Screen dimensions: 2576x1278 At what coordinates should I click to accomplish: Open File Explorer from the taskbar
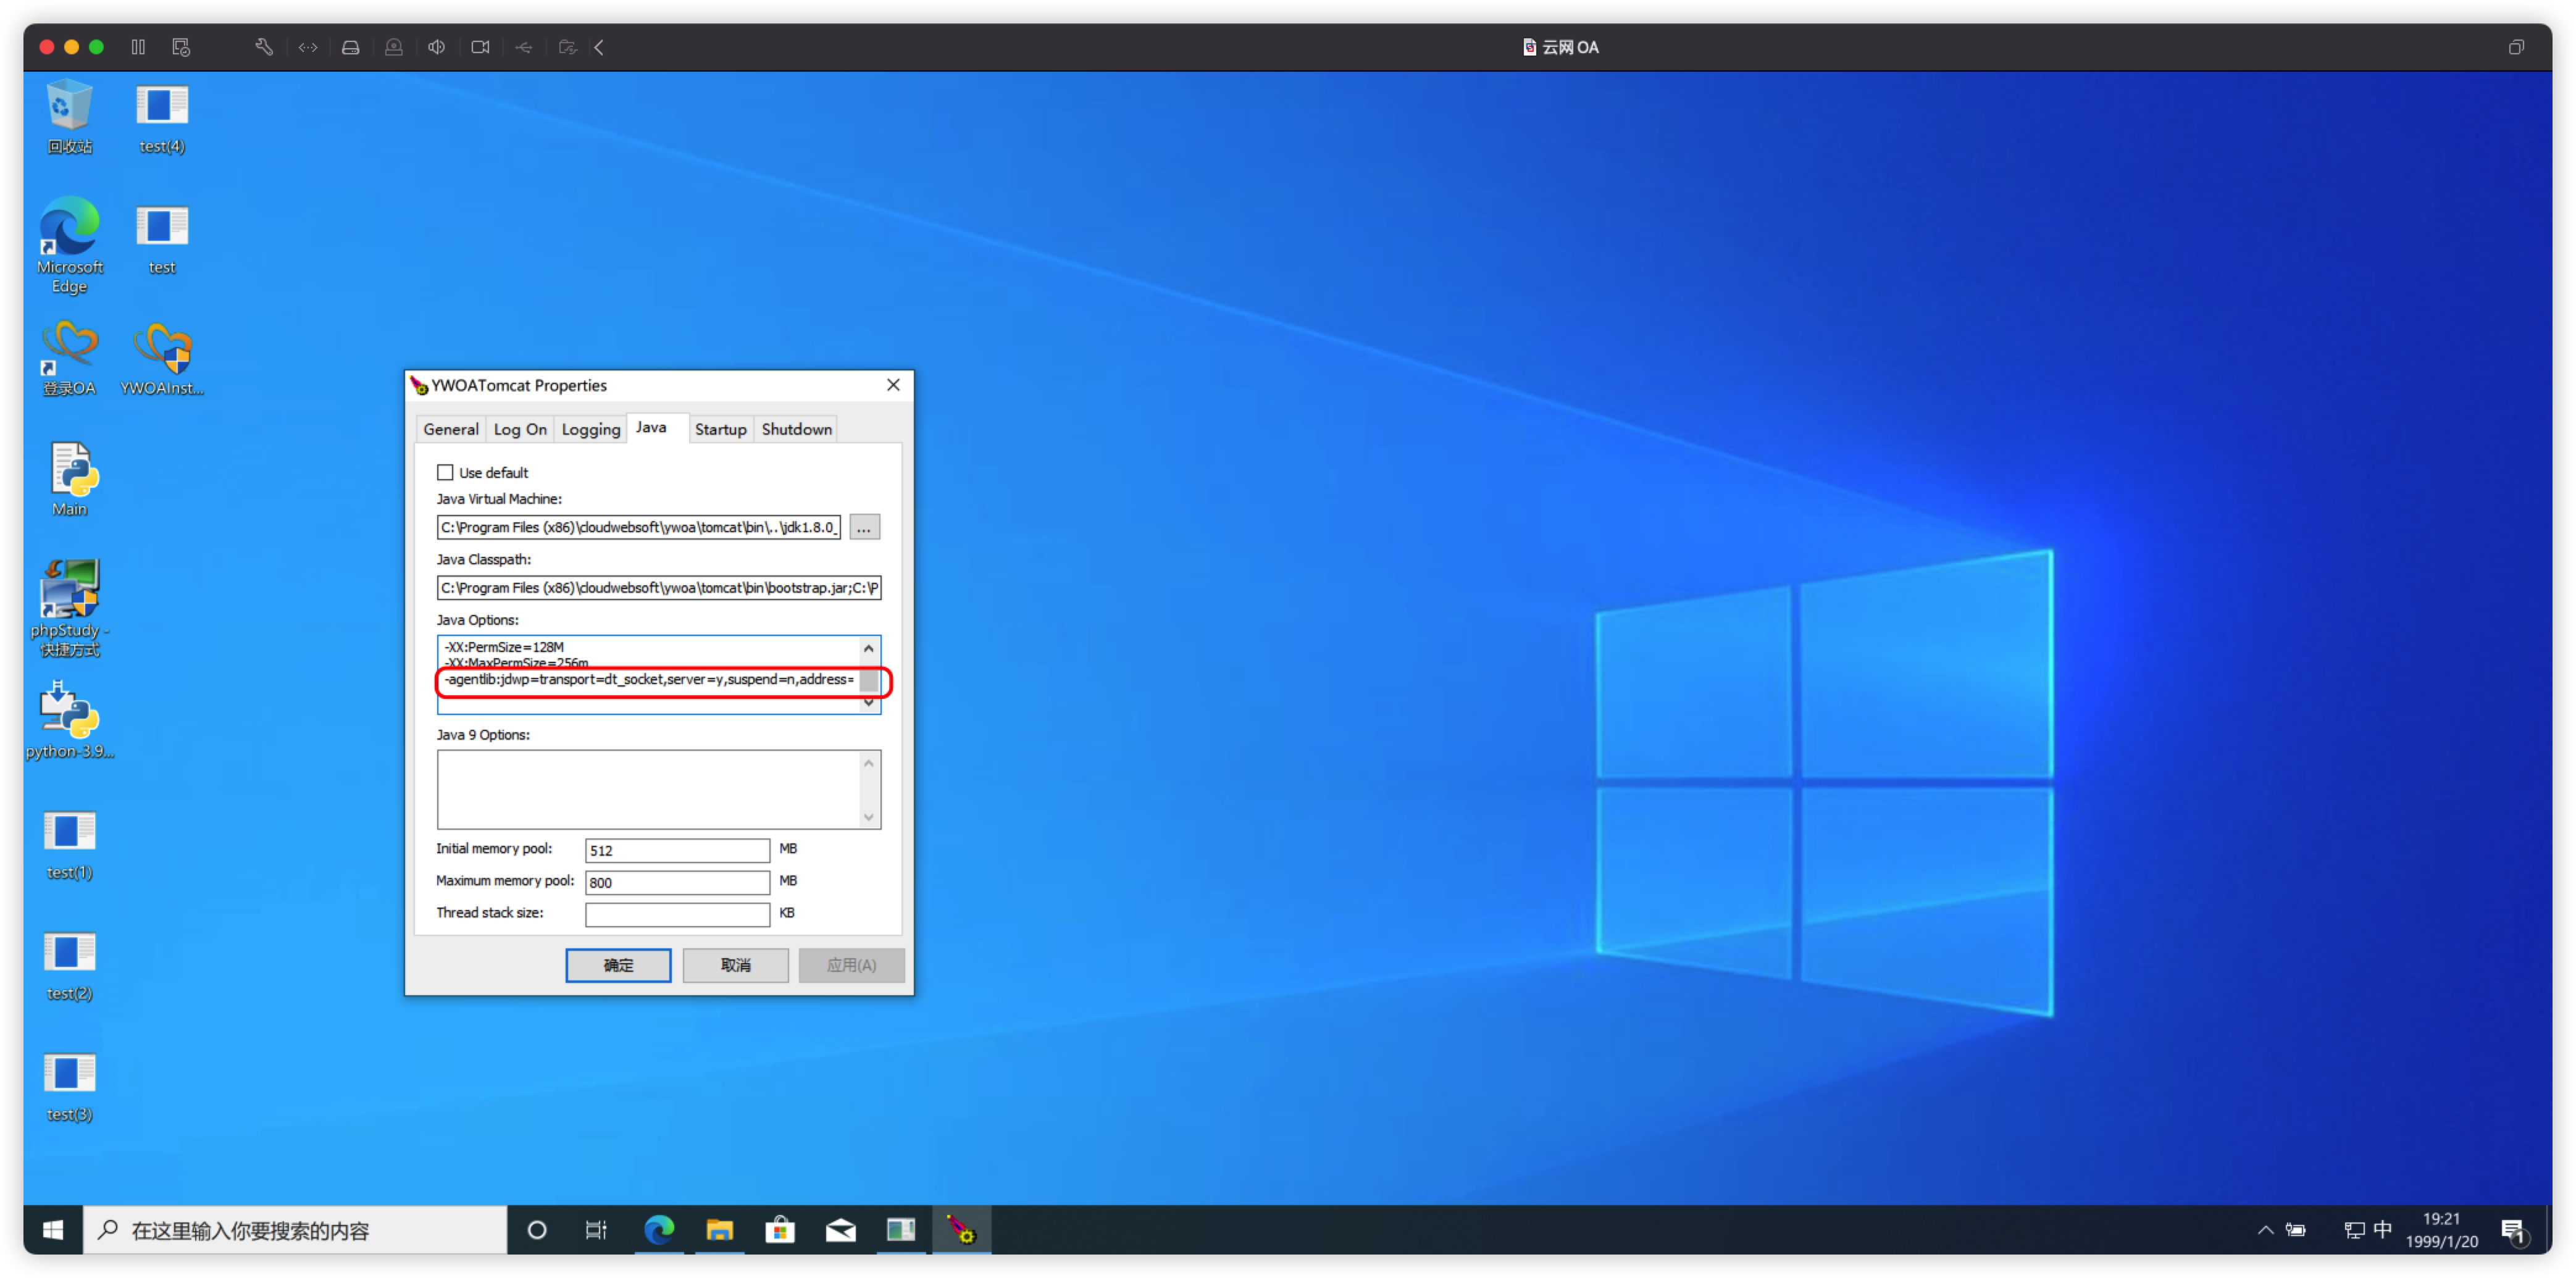point(719,1230)
